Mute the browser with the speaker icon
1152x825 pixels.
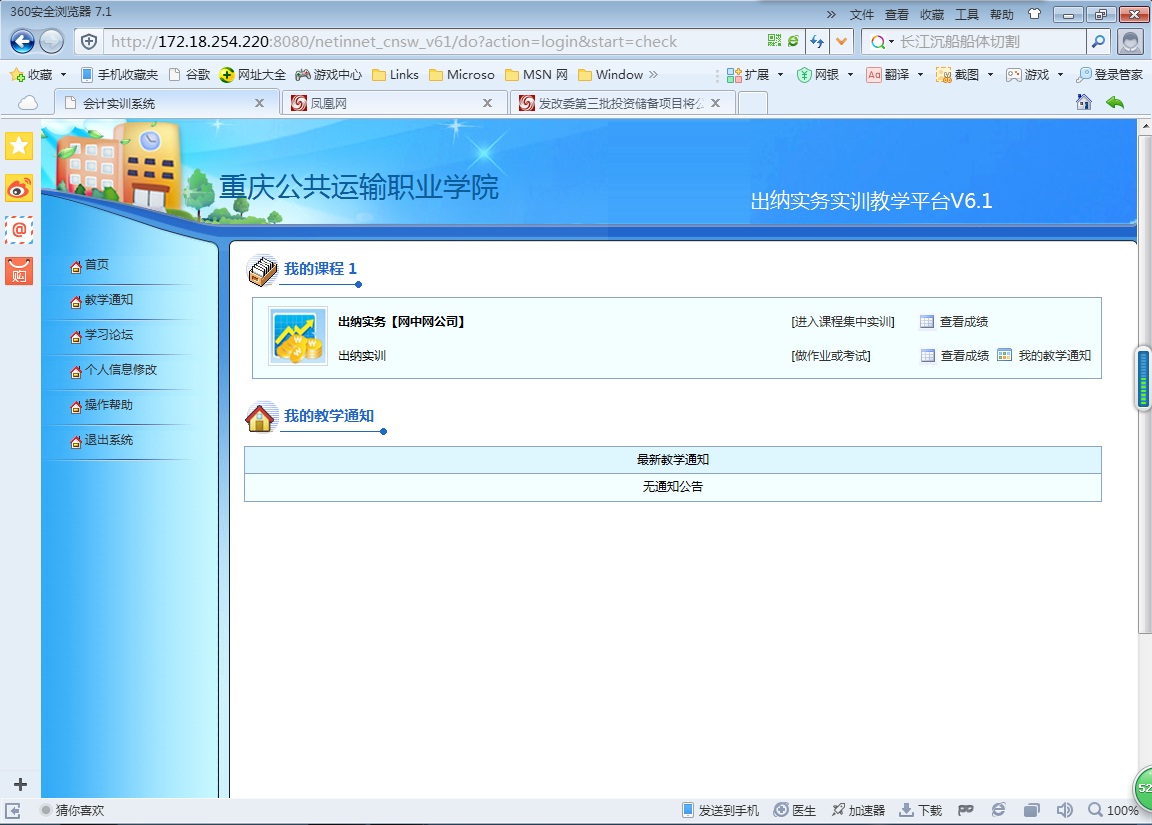coord(1065,810)
